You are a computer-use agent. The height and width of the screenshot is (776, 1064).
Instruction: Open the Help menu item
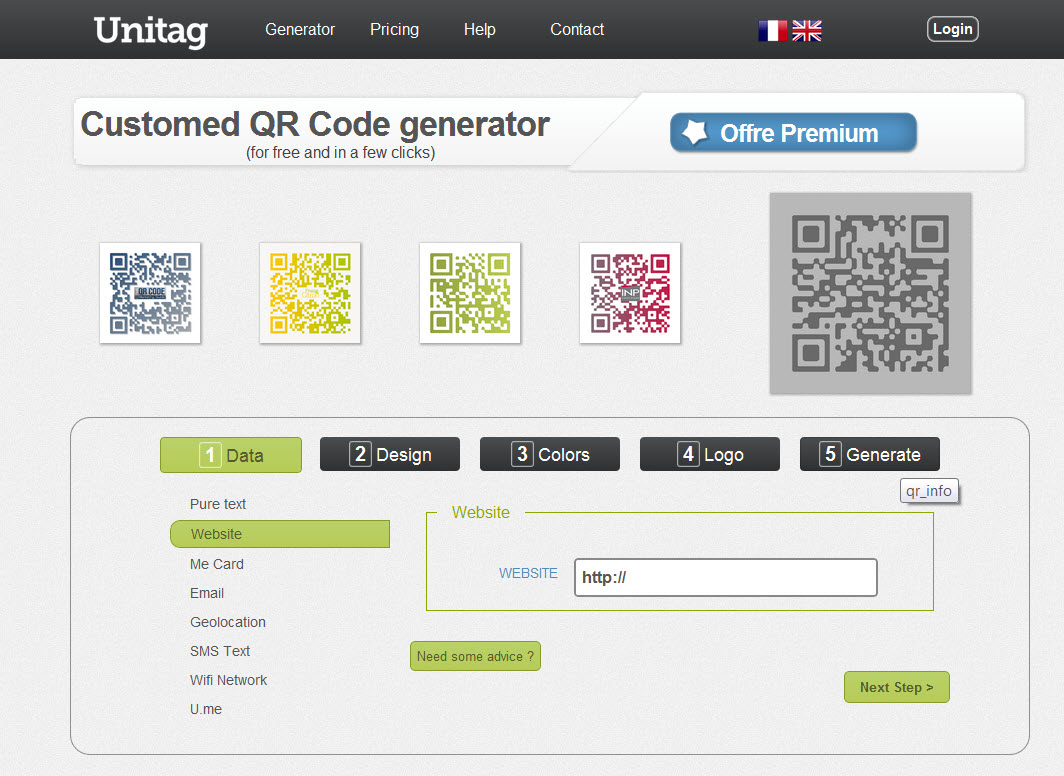pos(480,30)
